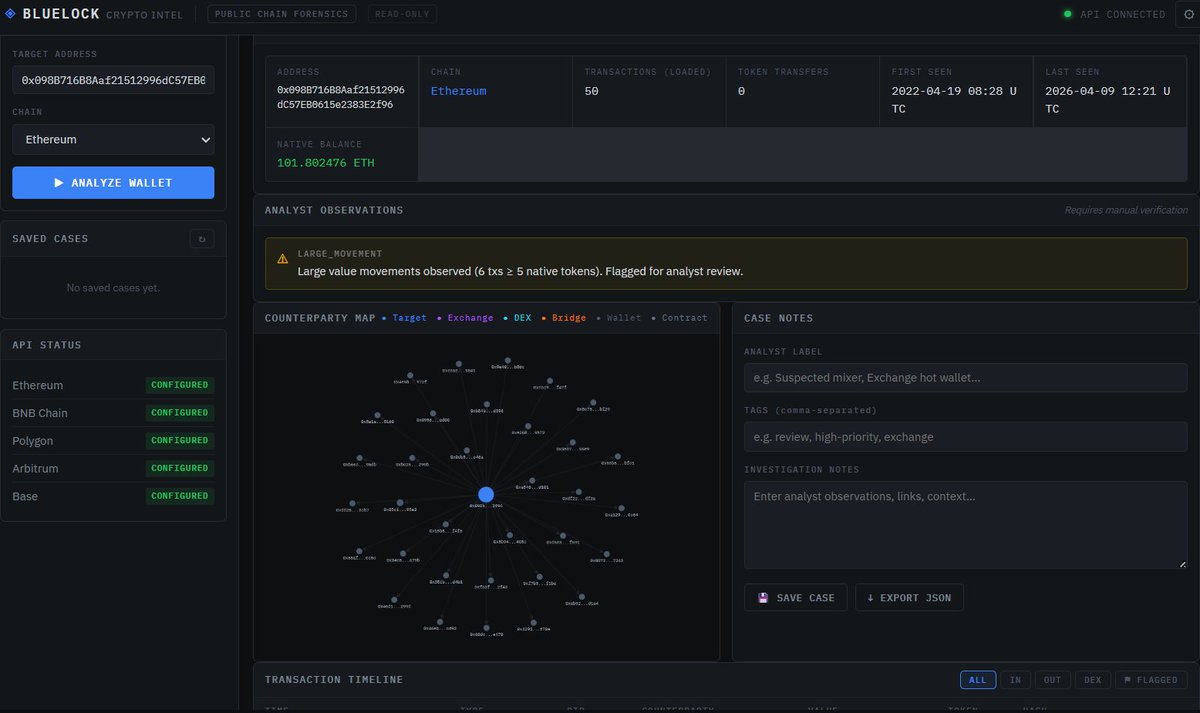The height and width of the screenshot is (713, 1200).
Task: Click the Read-Only badge
Action: click(402, 14)
